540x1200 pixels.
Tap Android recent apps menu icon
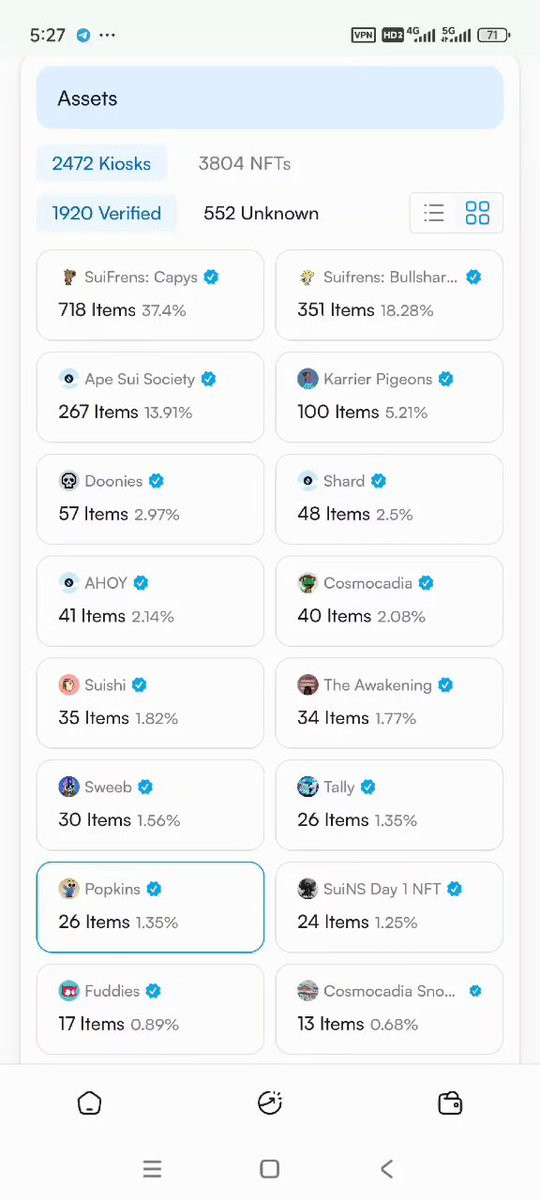[x=152, y=1168]
